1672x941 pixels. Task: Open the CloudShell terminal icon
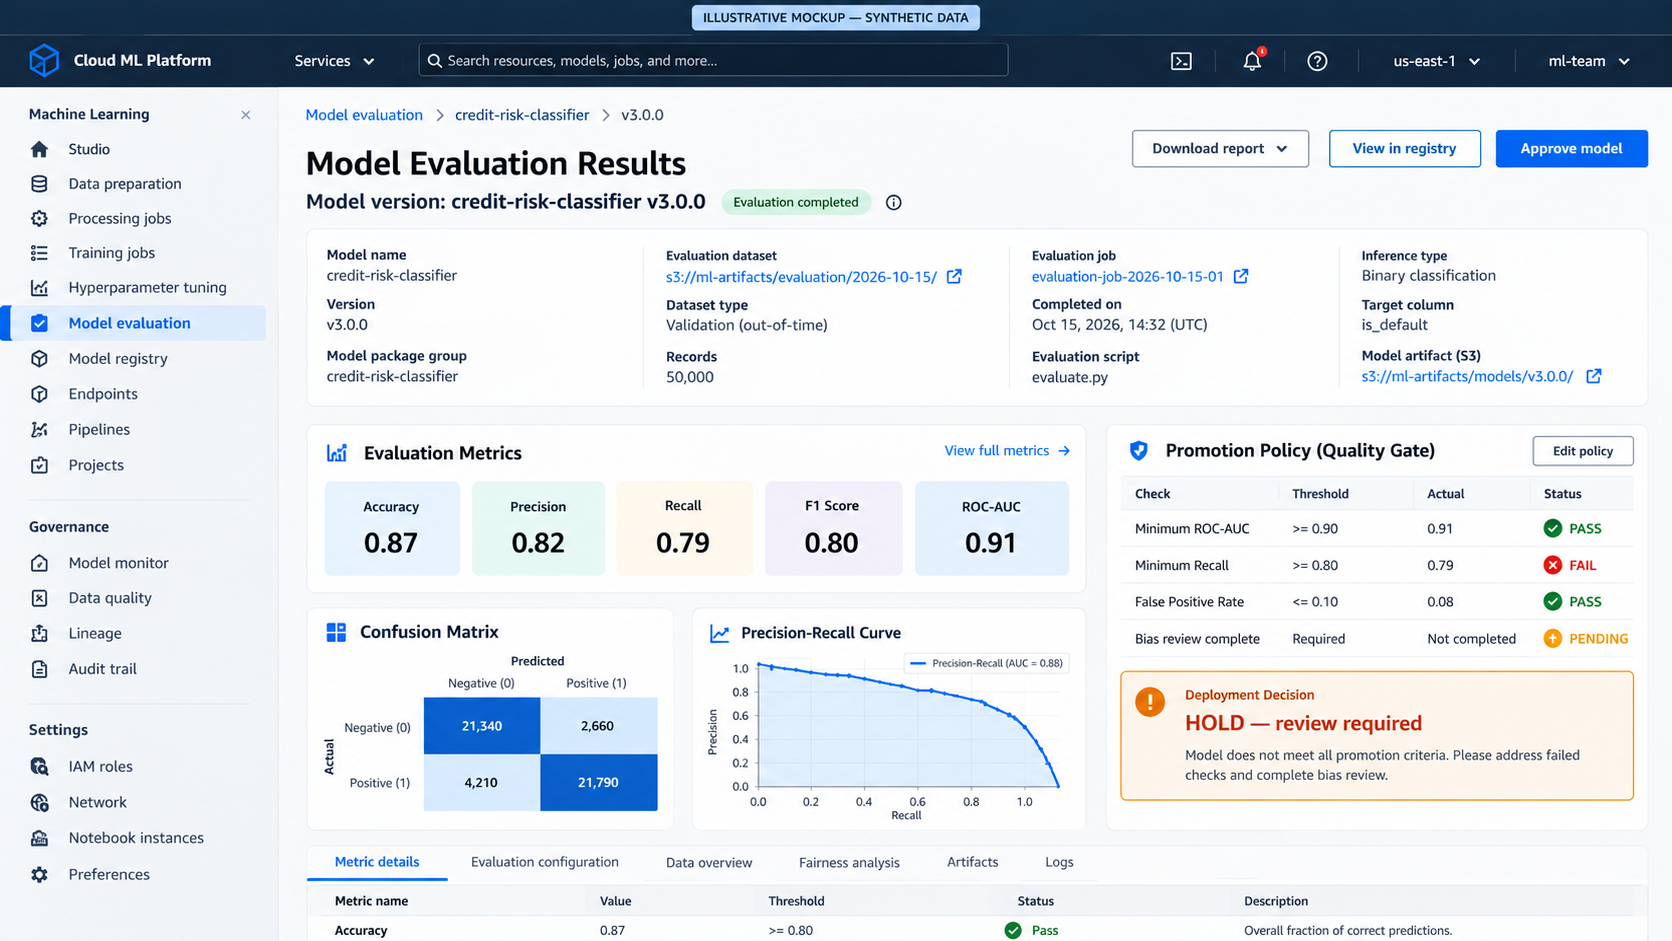[1181, 61]
